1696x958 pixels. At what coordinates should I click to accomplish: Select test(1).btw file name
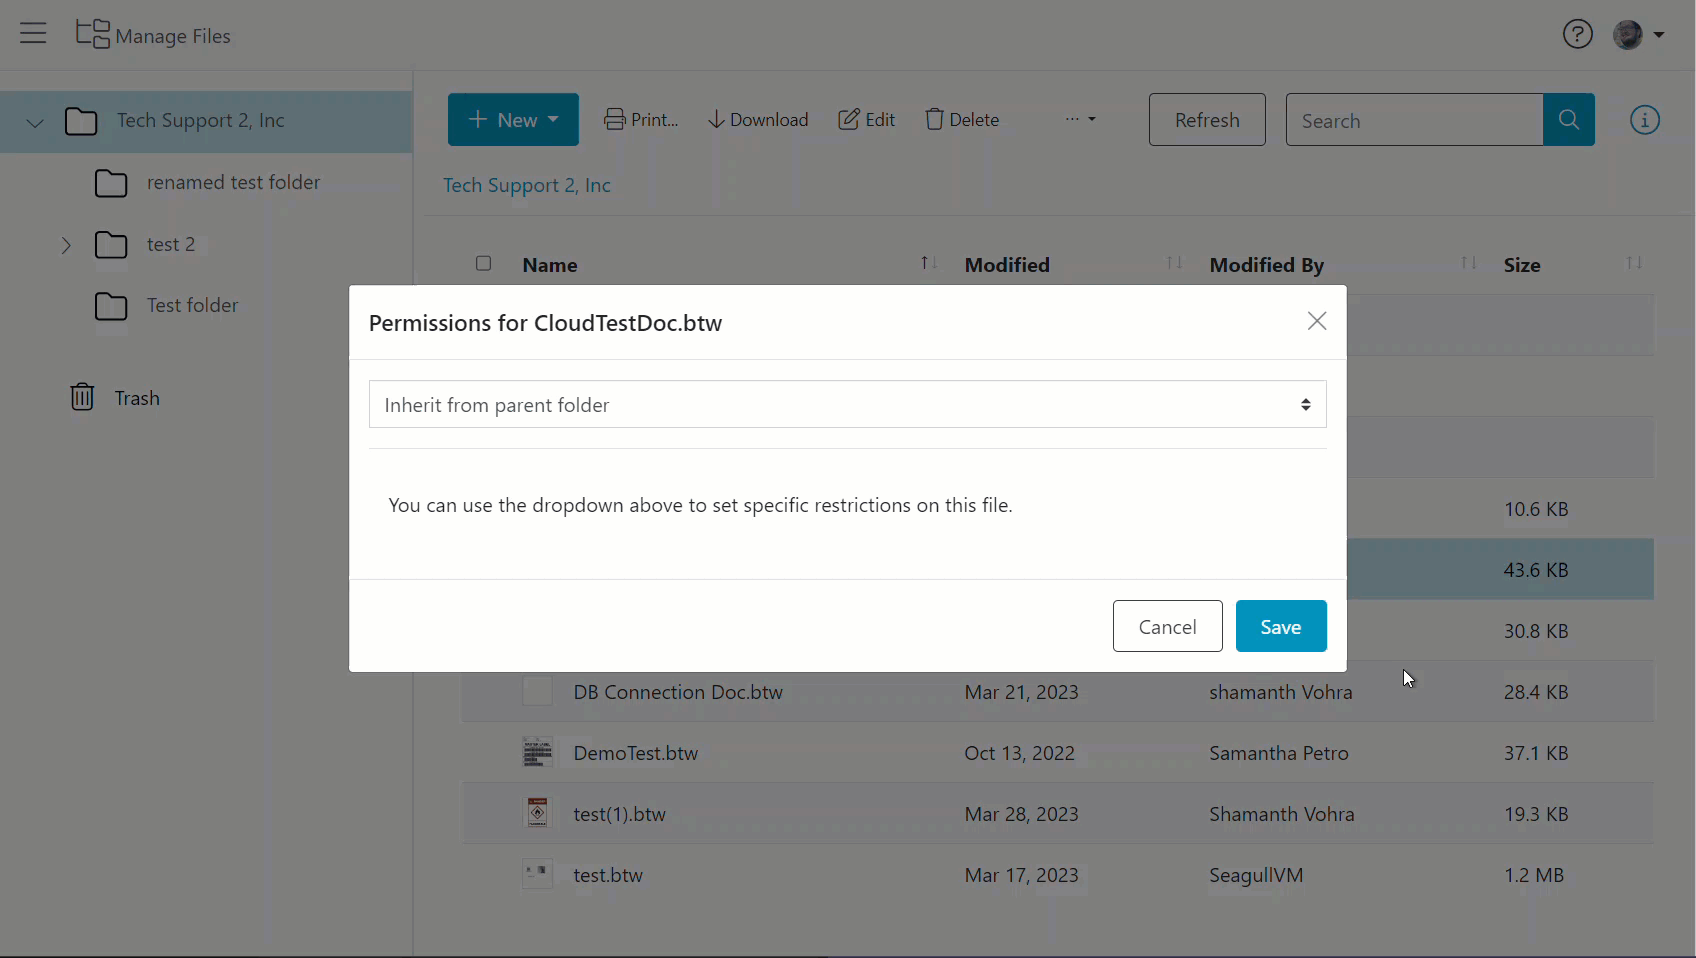coord(620,814)
